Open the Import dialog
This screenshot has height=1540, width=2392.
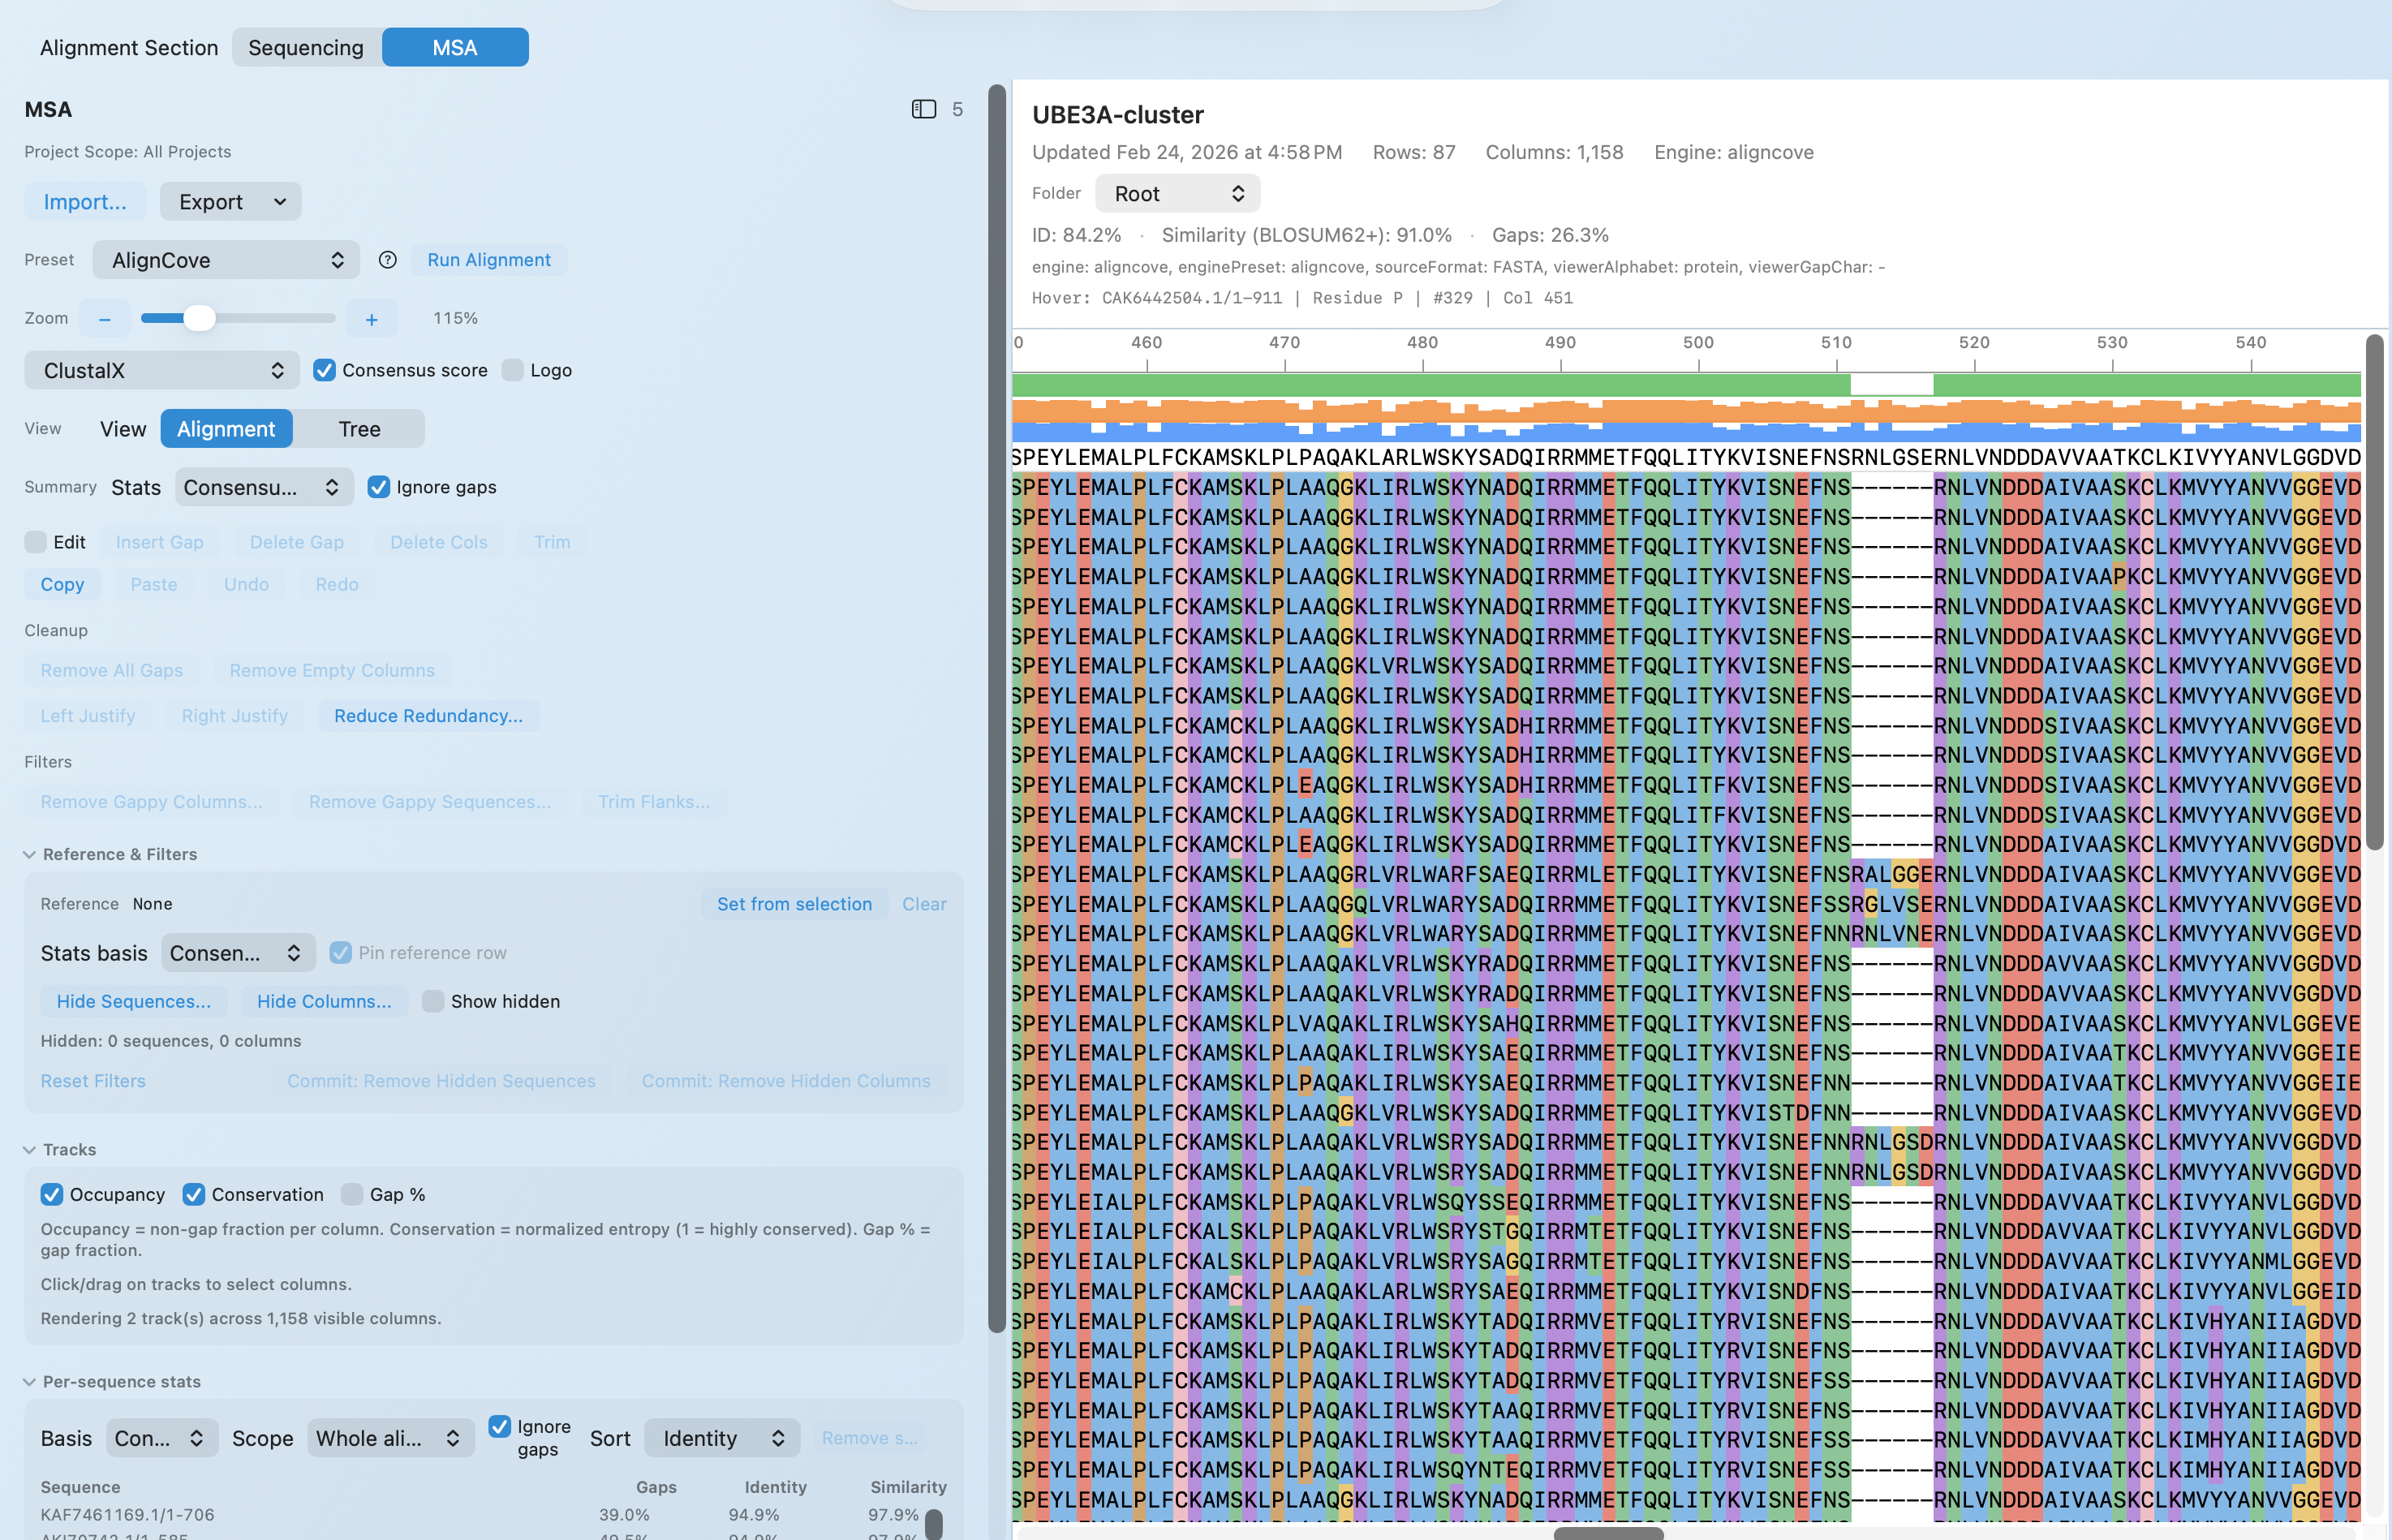(85, 201)
